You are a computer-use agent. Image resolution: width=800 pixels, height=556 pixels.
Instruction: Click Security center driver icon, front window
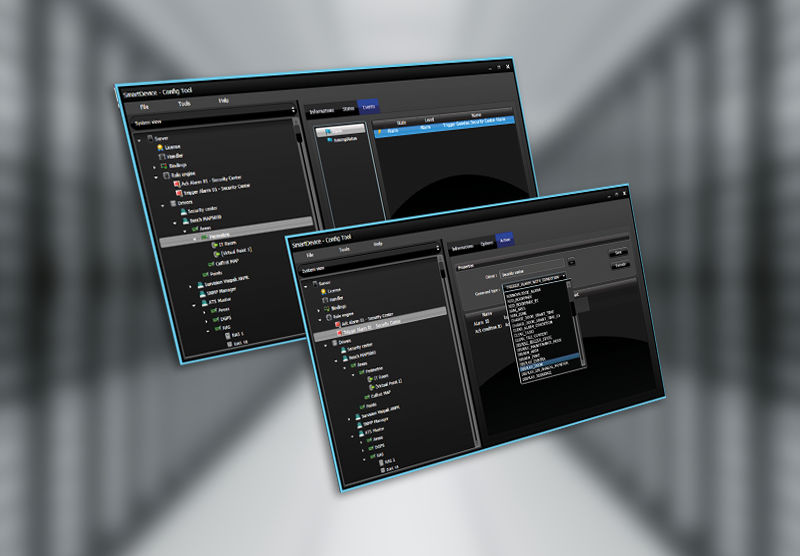(x=343, y=349)
